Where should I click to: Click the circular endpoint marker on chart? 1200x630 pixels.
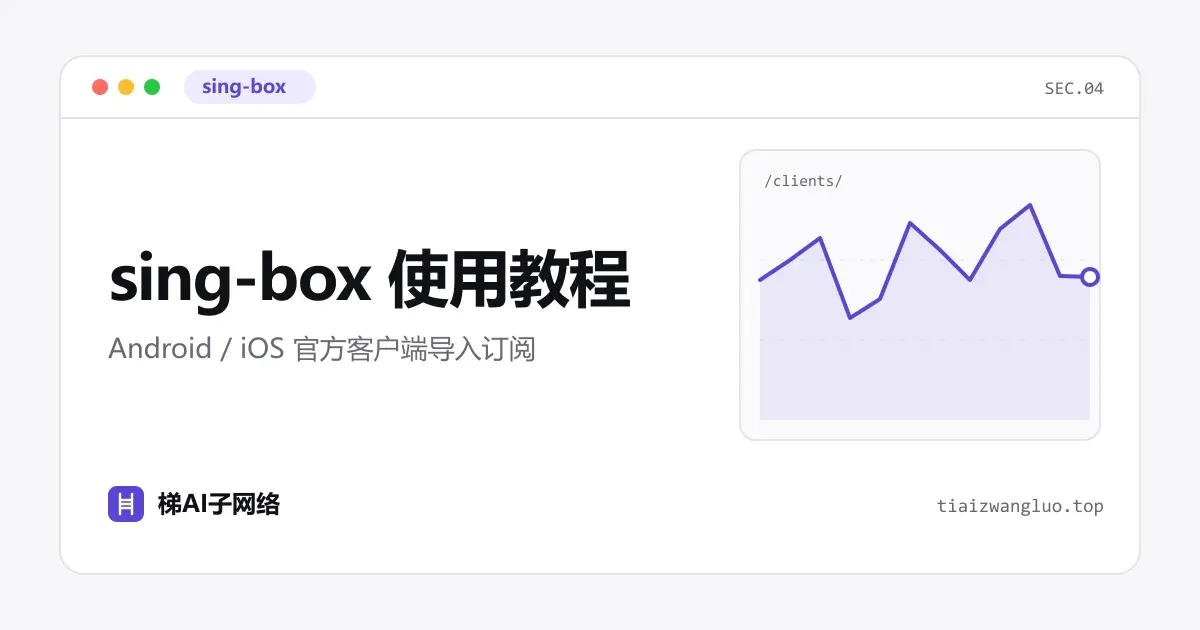[x=1090, y=277]
